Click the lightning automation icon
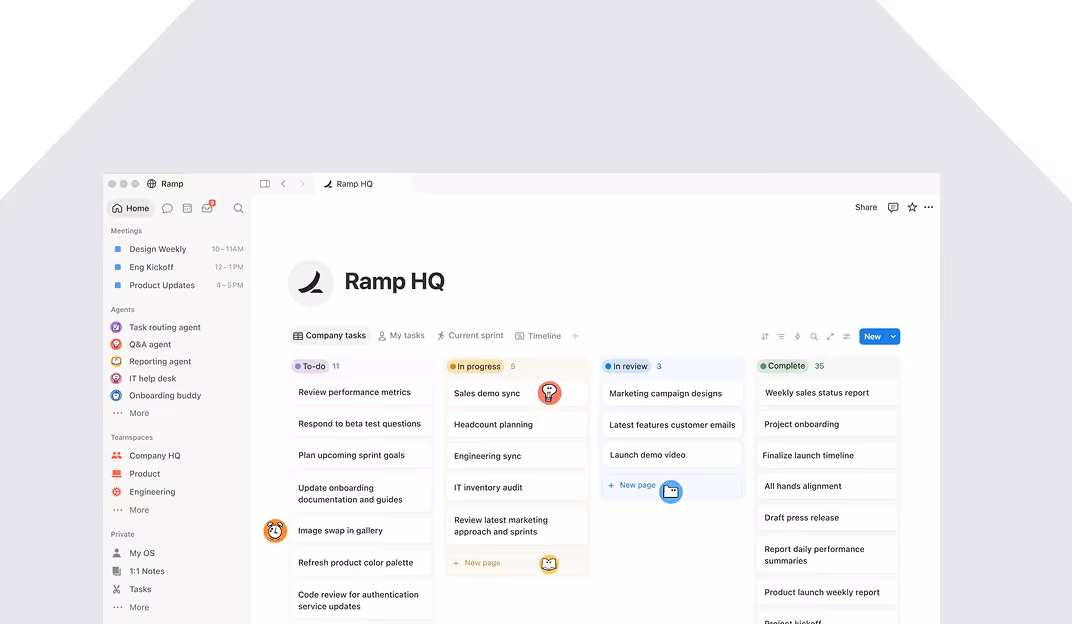The width and height of the screenshot is (1072, 624). (x=797, y=336)
